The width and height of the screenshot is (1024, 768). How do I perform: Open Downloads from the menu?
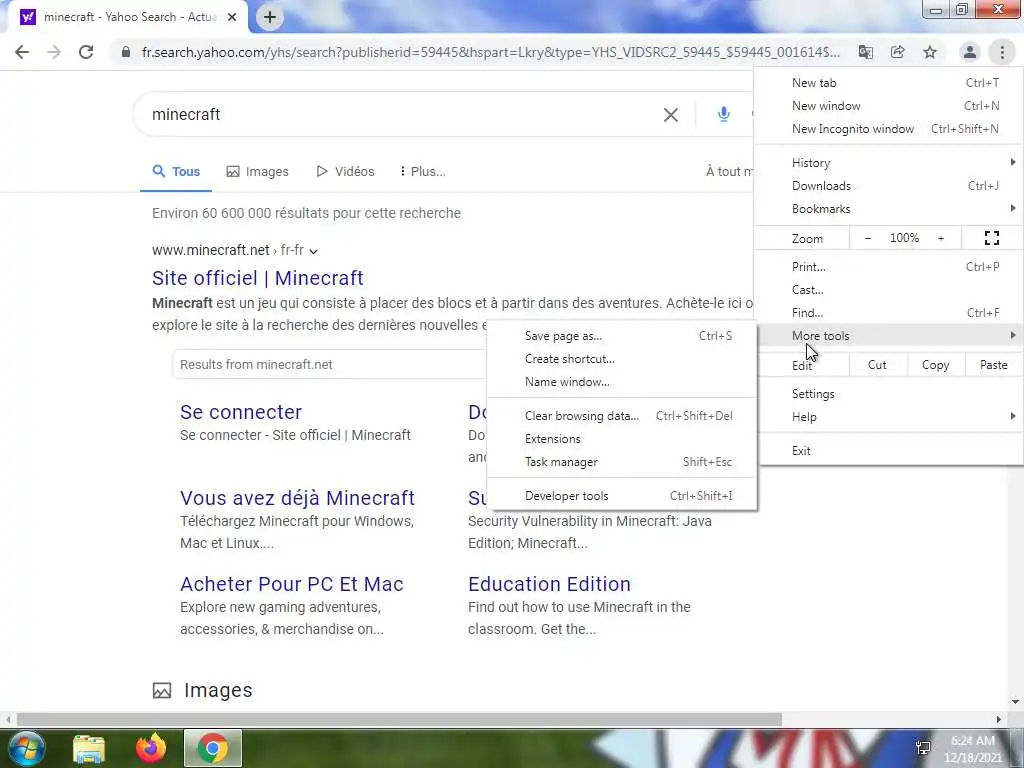[x=889, y=186]
